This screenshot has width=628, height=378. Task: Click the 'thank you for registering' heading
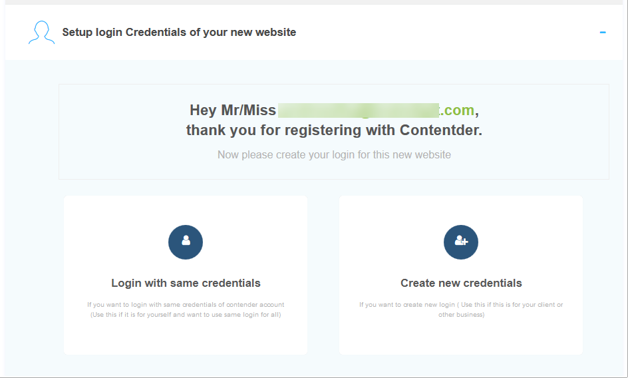coord(334,130)
